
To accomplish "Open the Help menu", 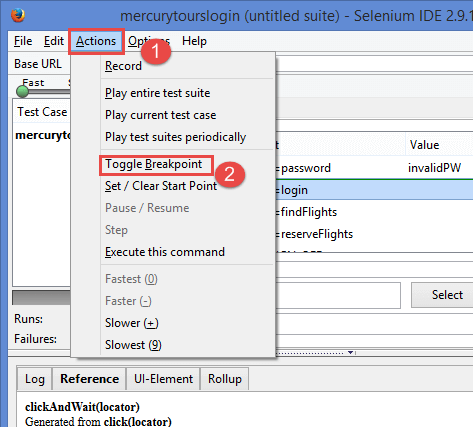I will point(194,41).
